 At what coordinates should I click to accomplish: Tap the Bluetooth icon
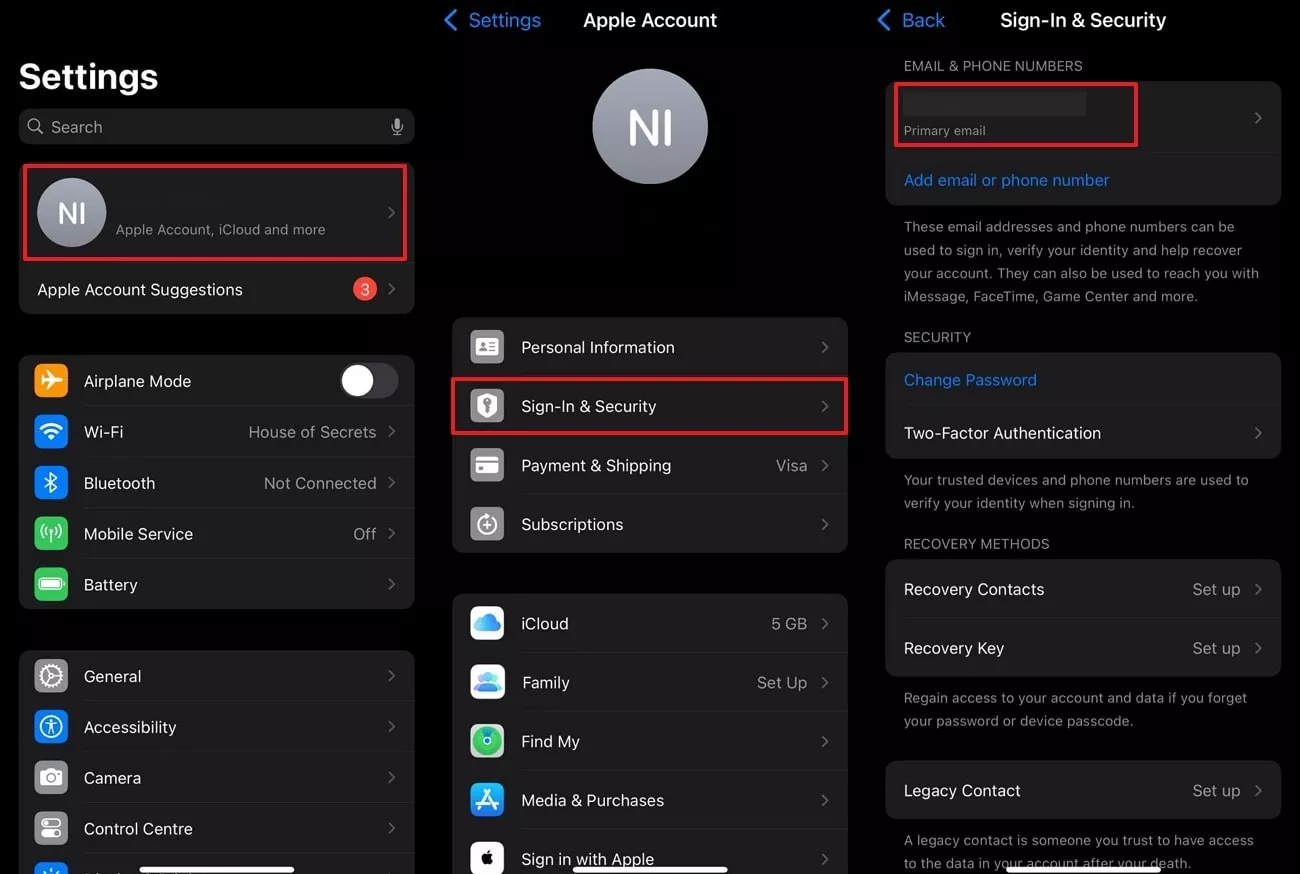tap(51, 483)
